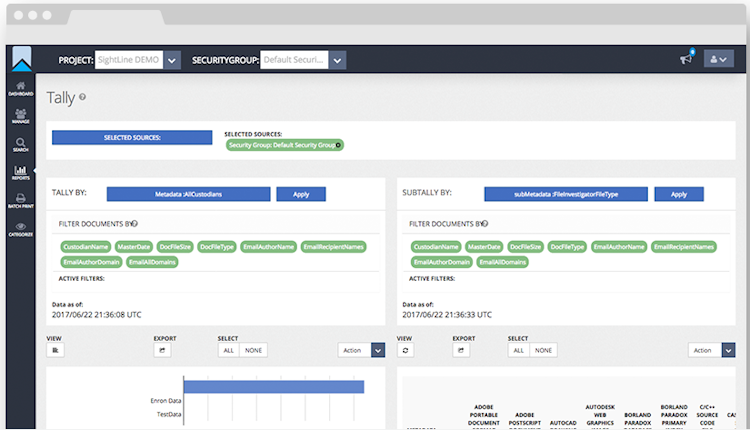Open the Categorize eye icon in sidebar

coord(21,229)
